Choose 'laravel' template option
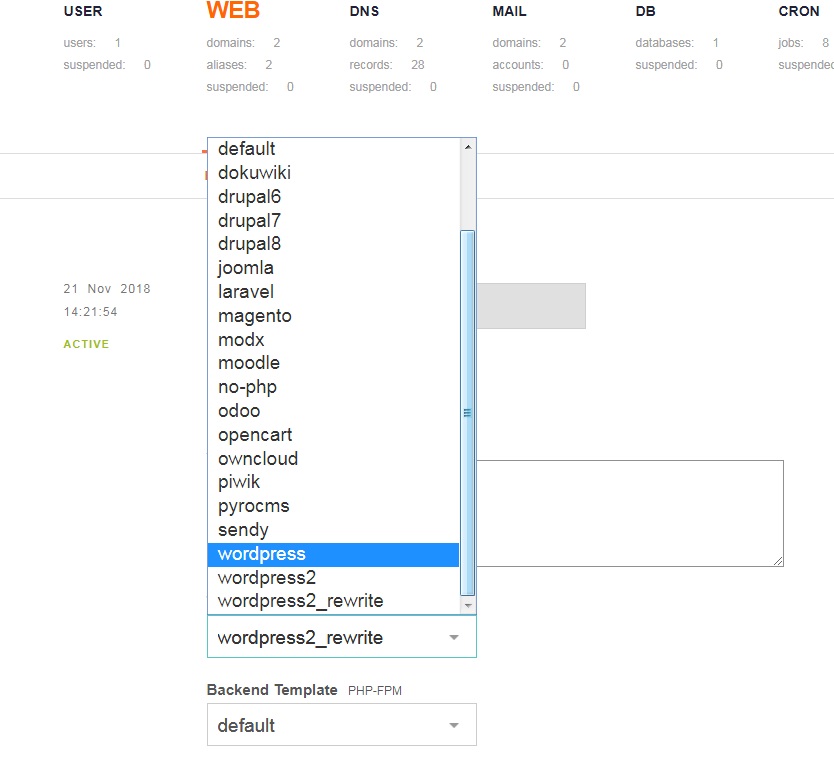This screenshot has width=834, height=783. [333, 291]
